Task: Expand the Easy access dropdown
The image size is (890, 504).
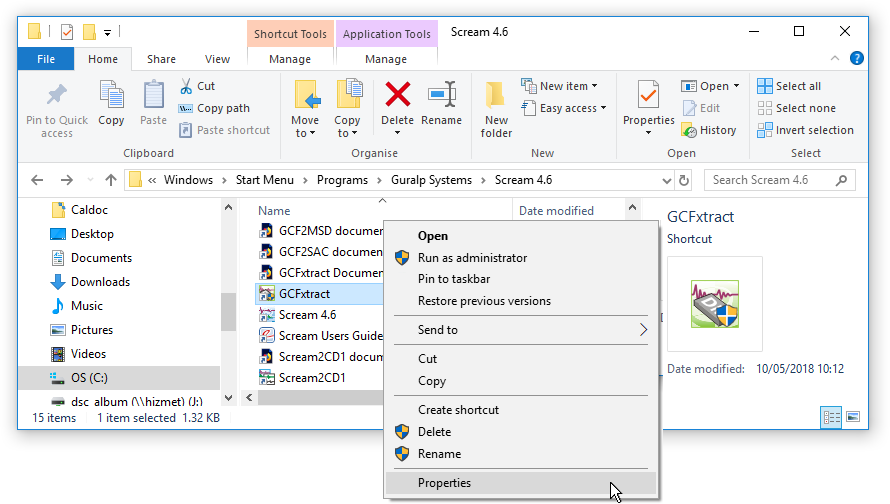Action: pyautogui.click(x=603, y=108)
